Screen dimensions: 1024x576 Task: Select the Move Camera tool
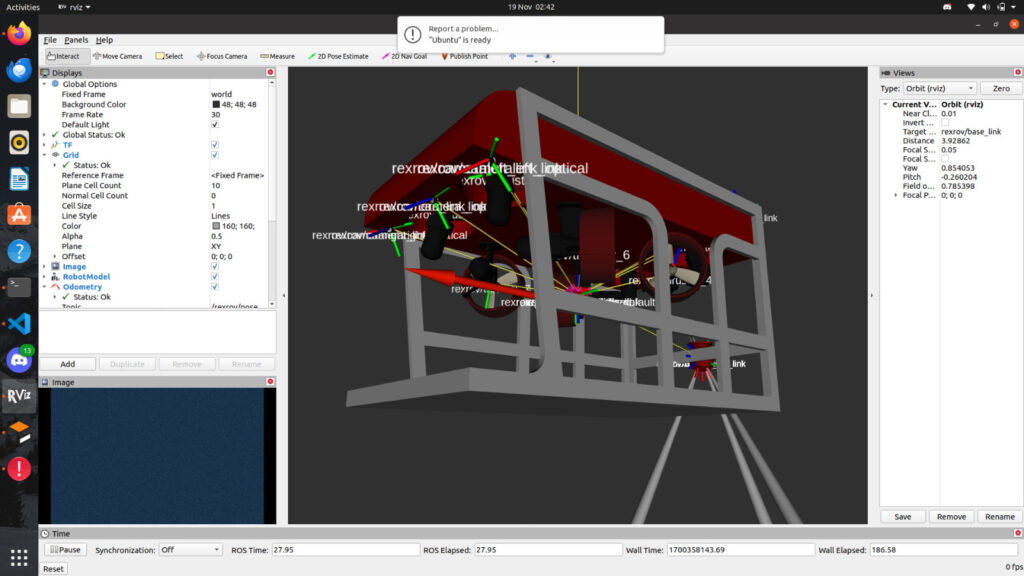(x=117, y=56)
